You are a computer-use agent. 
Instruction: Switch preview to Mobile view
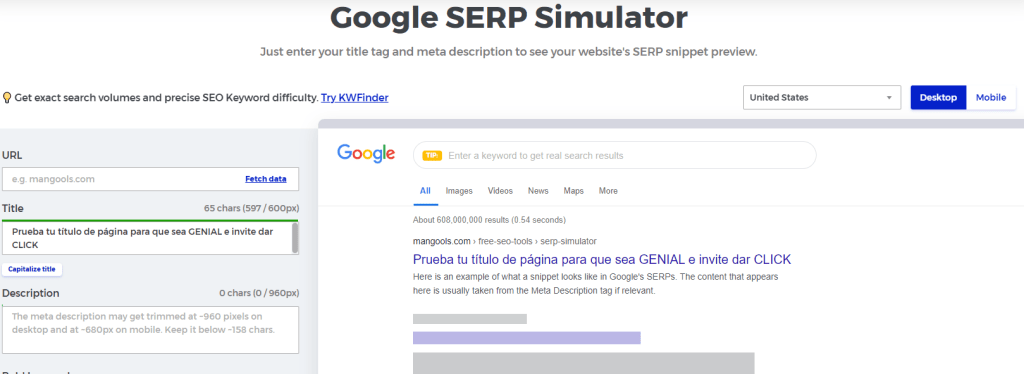(991, 97)
